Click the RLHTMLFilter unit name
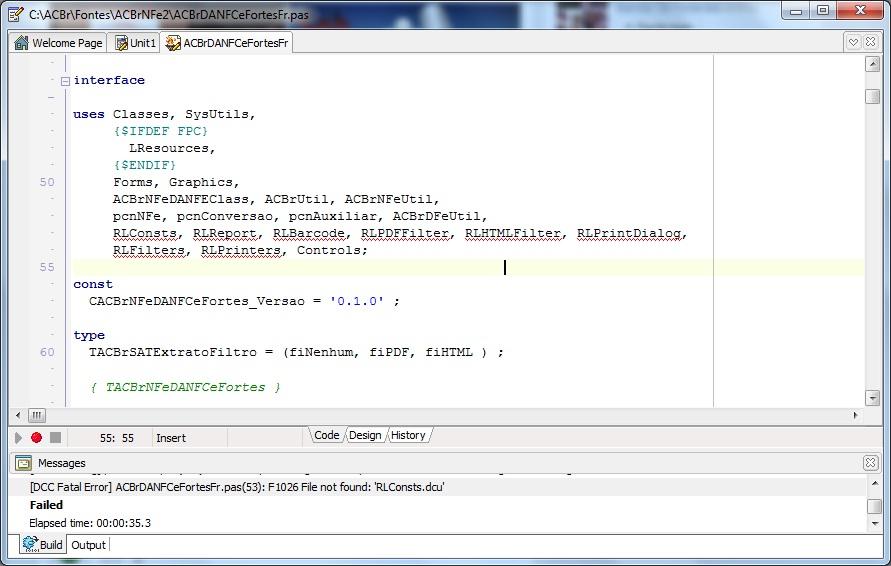 click(x=513, y=234)
